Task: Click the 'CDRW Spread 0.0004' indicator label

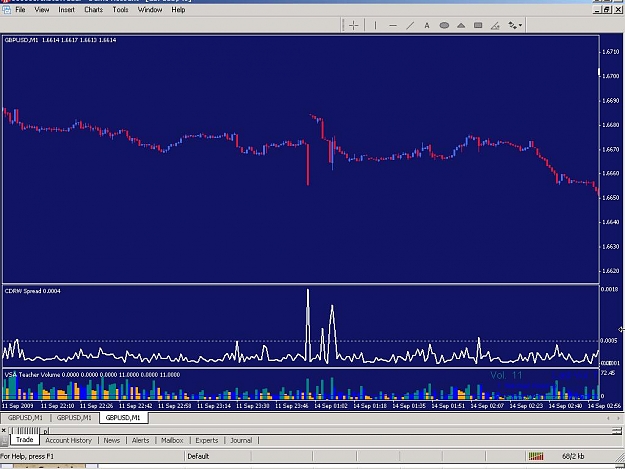Action: pyautogui.click(x=33, y=291)
